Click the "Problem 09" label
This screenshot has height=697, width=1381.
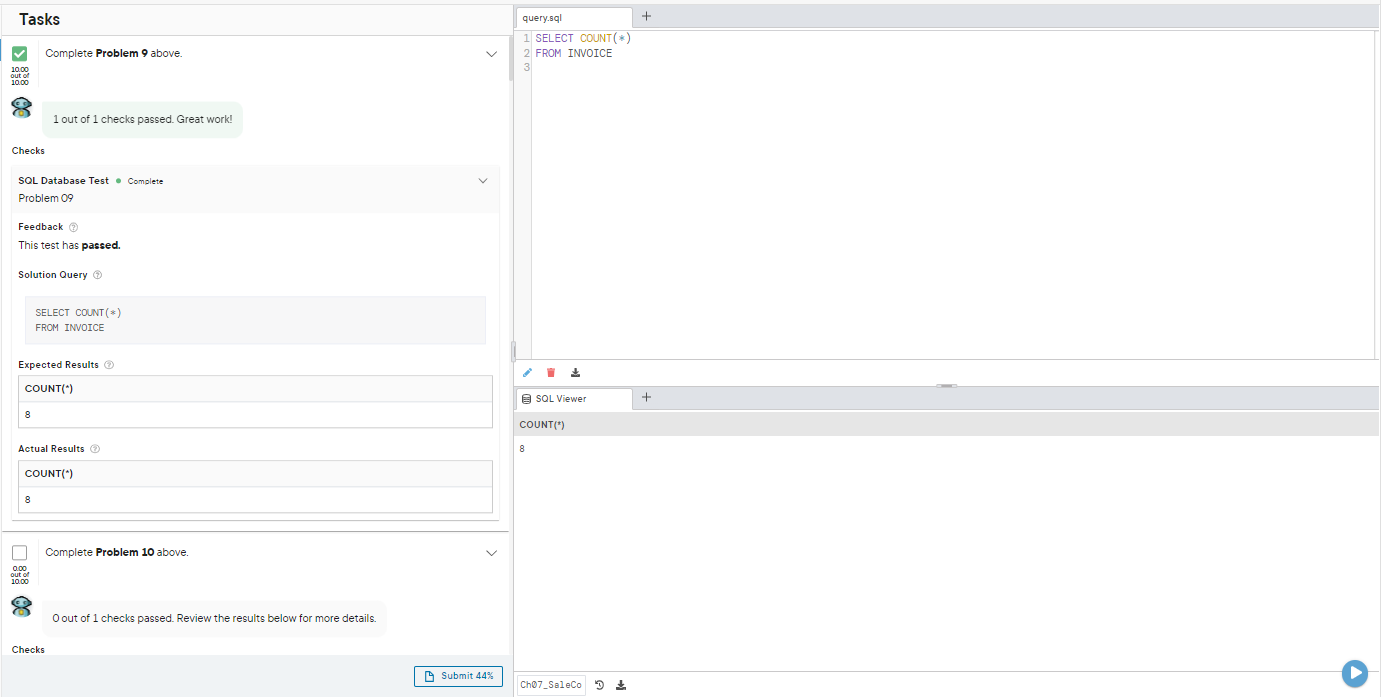pos(46,198)
